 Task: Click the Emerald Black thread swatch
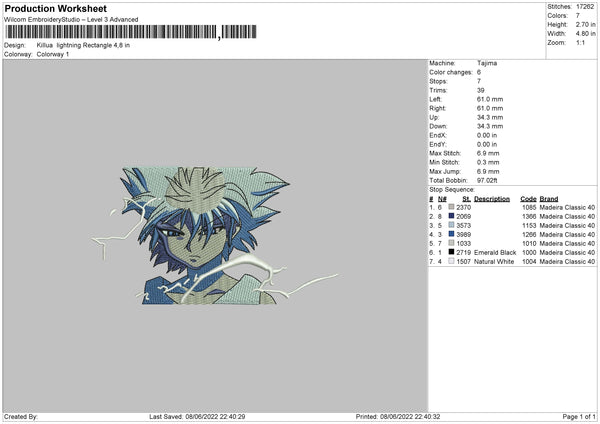tap(451, 252)
